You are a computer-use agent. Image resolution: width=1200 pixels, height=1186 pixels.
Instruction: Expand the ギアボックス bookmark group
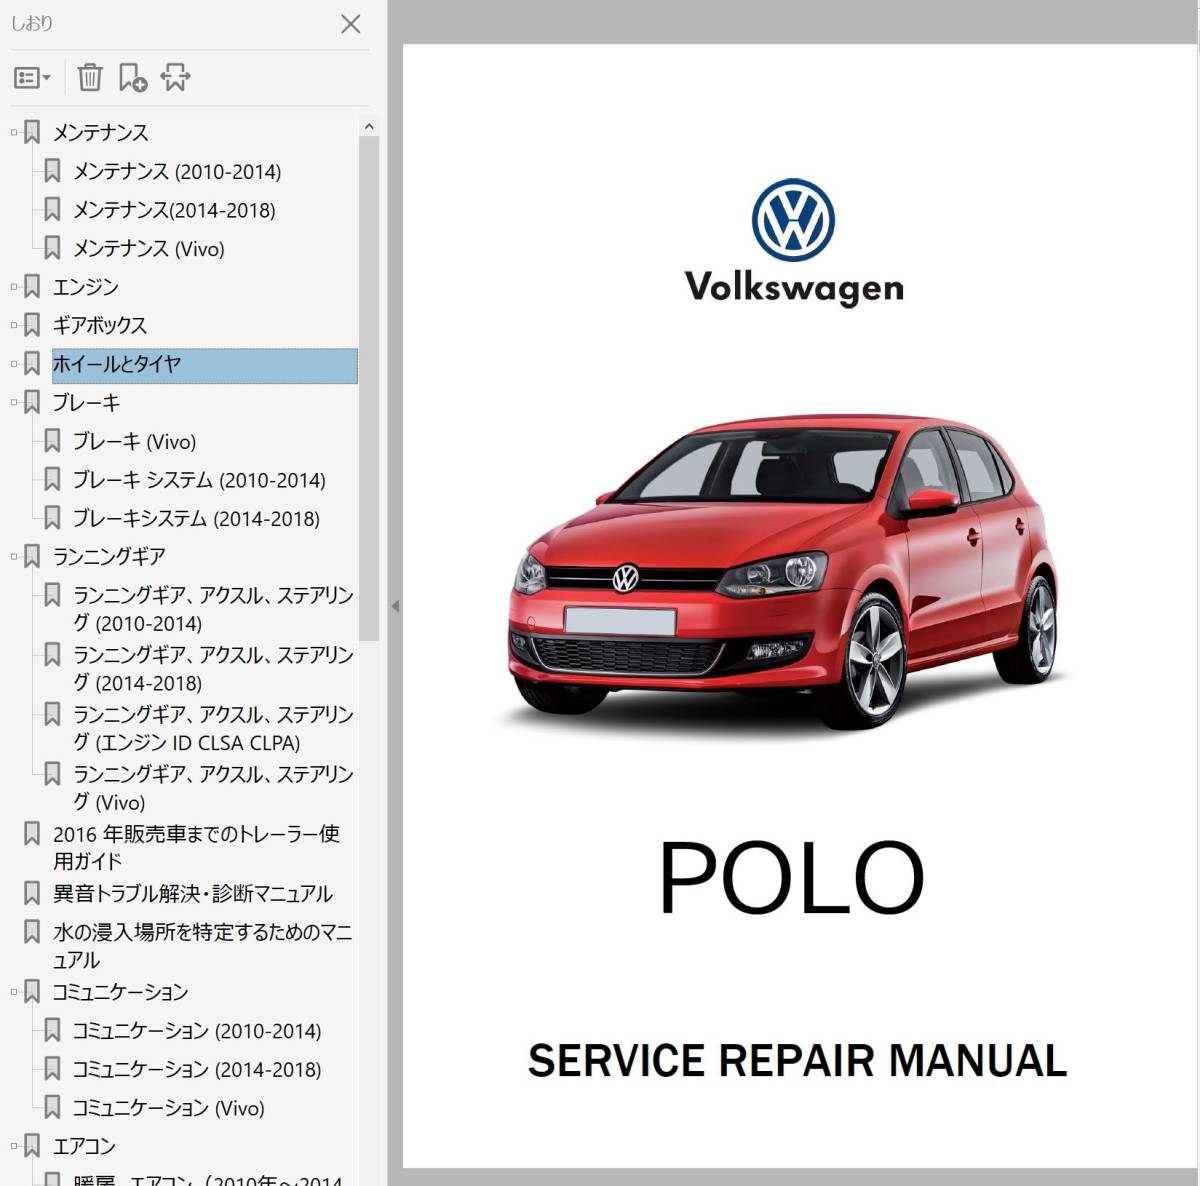pyautogui.click(x=14, y=325)
